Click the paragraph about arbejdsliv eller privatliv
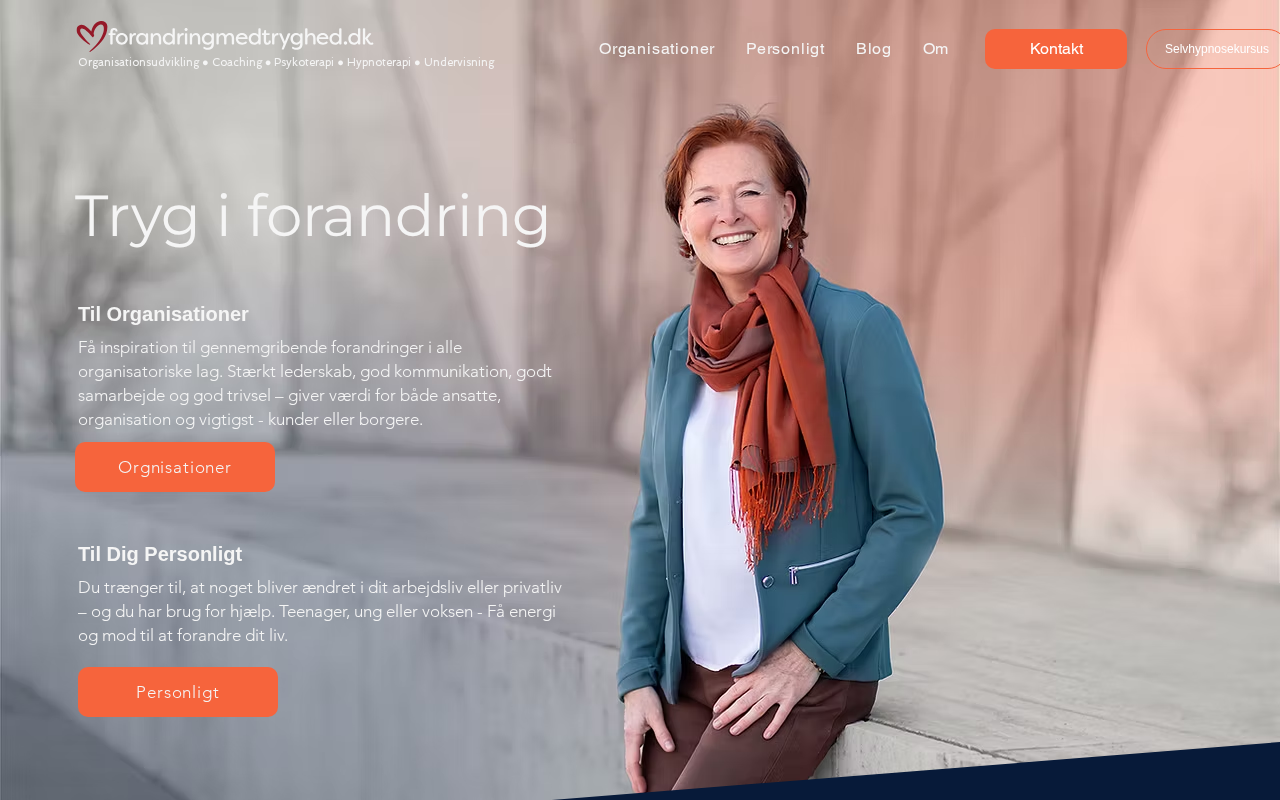 320,611
